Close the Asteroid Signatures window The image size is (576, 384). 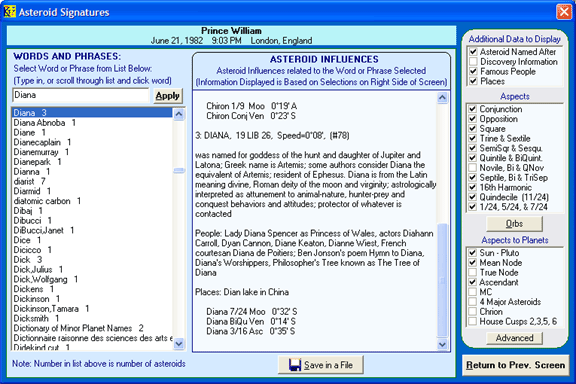click(564, 12)
